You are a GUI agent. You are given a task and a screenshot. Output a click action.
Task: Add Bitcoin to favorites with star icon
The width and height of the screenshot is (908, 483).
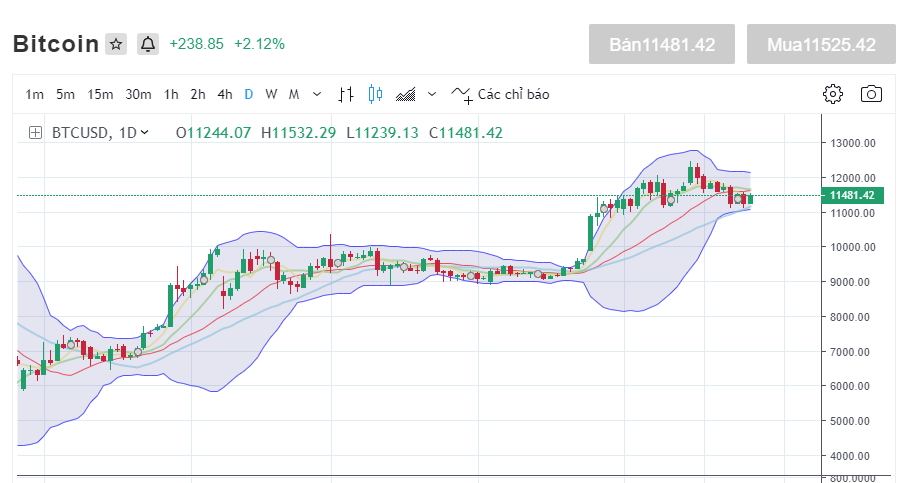click(116, 44)
